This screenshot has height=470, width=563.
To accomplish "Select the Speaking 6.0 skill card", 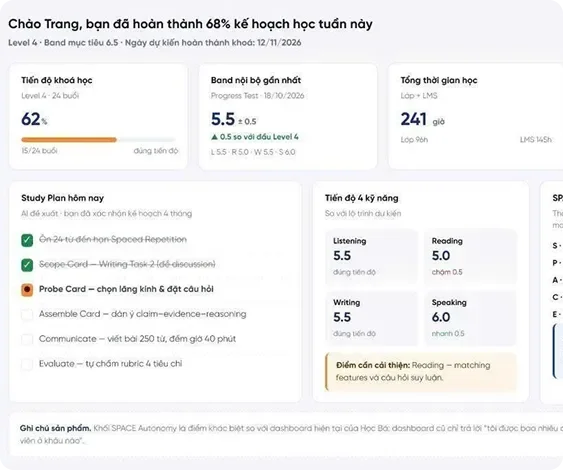I will tap(470, 318).
